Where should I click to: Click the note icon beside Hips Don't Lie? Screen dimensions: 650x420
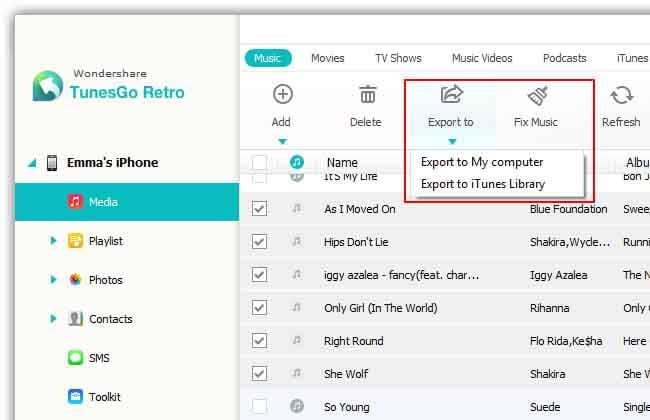(x=296, y=241)
